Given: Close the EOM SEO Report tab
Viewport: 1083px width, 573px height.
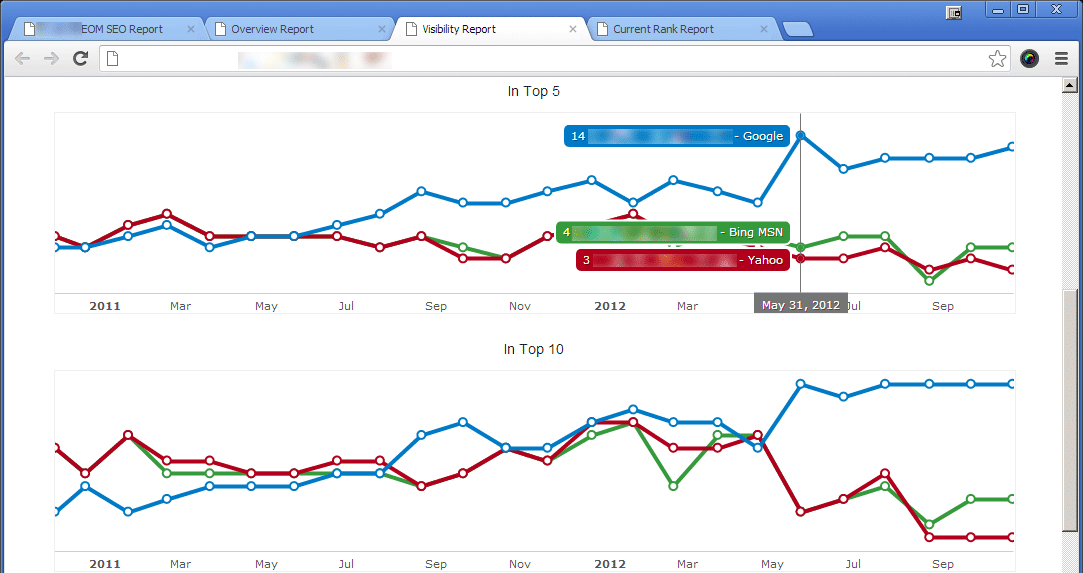Looking at the screenshot, I should [x=191, y=29].
